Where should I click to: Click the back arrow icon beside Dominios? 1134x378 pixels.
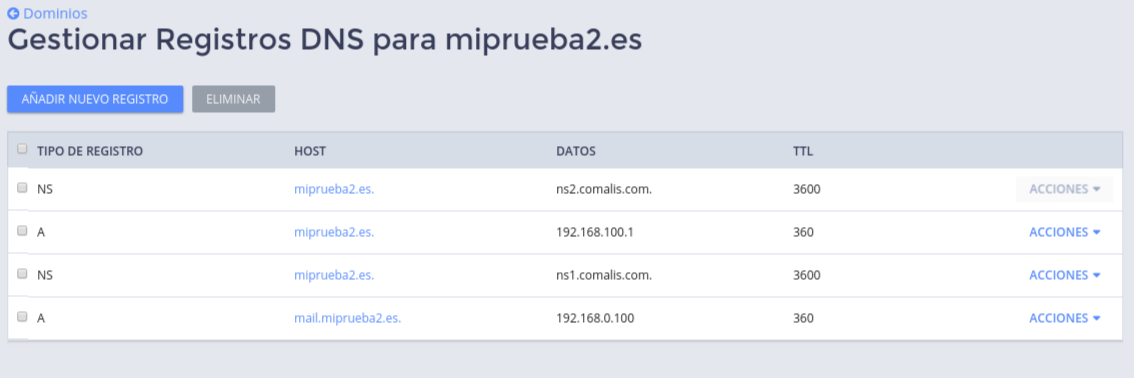tap(13, 14)
